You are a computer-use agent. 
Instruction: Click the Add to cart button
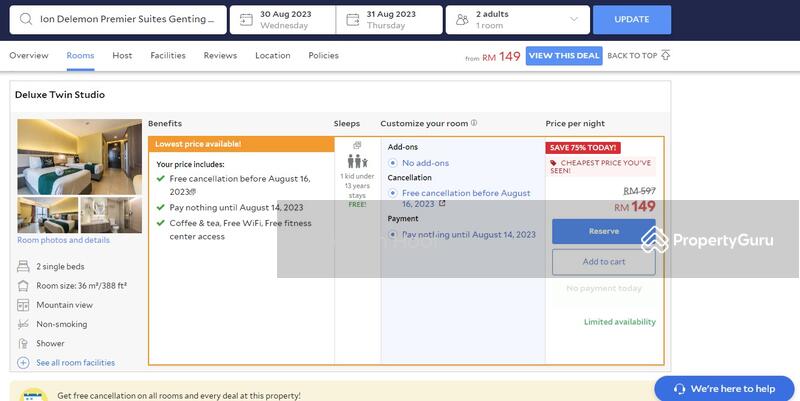point(603,262)
